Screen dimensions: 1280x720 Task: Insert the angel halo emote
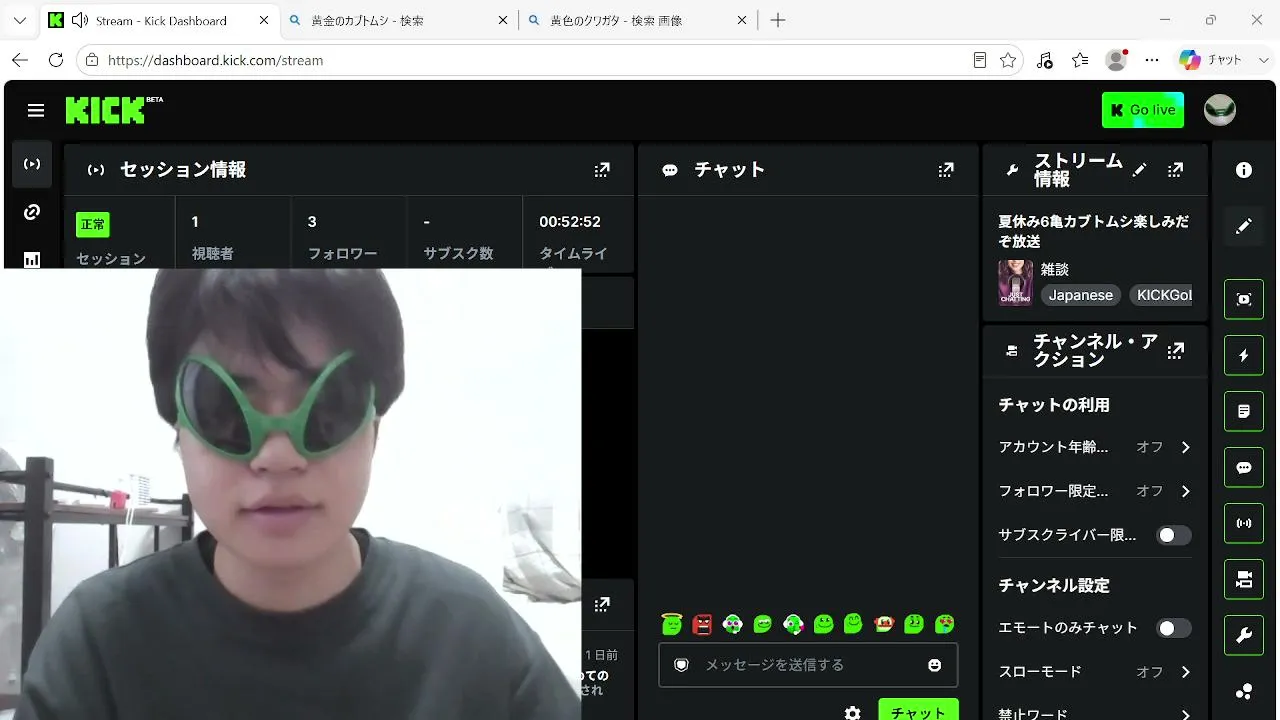(672, 624)
